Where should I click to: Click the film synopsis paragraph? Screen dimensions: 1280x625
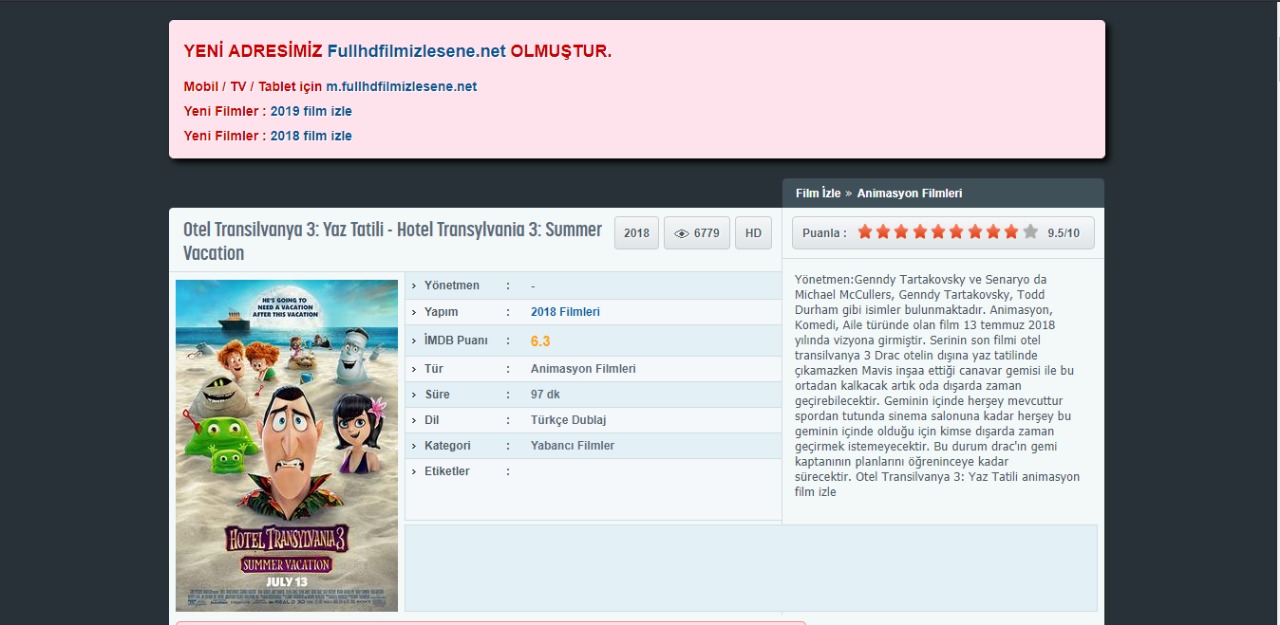(937, 385)
